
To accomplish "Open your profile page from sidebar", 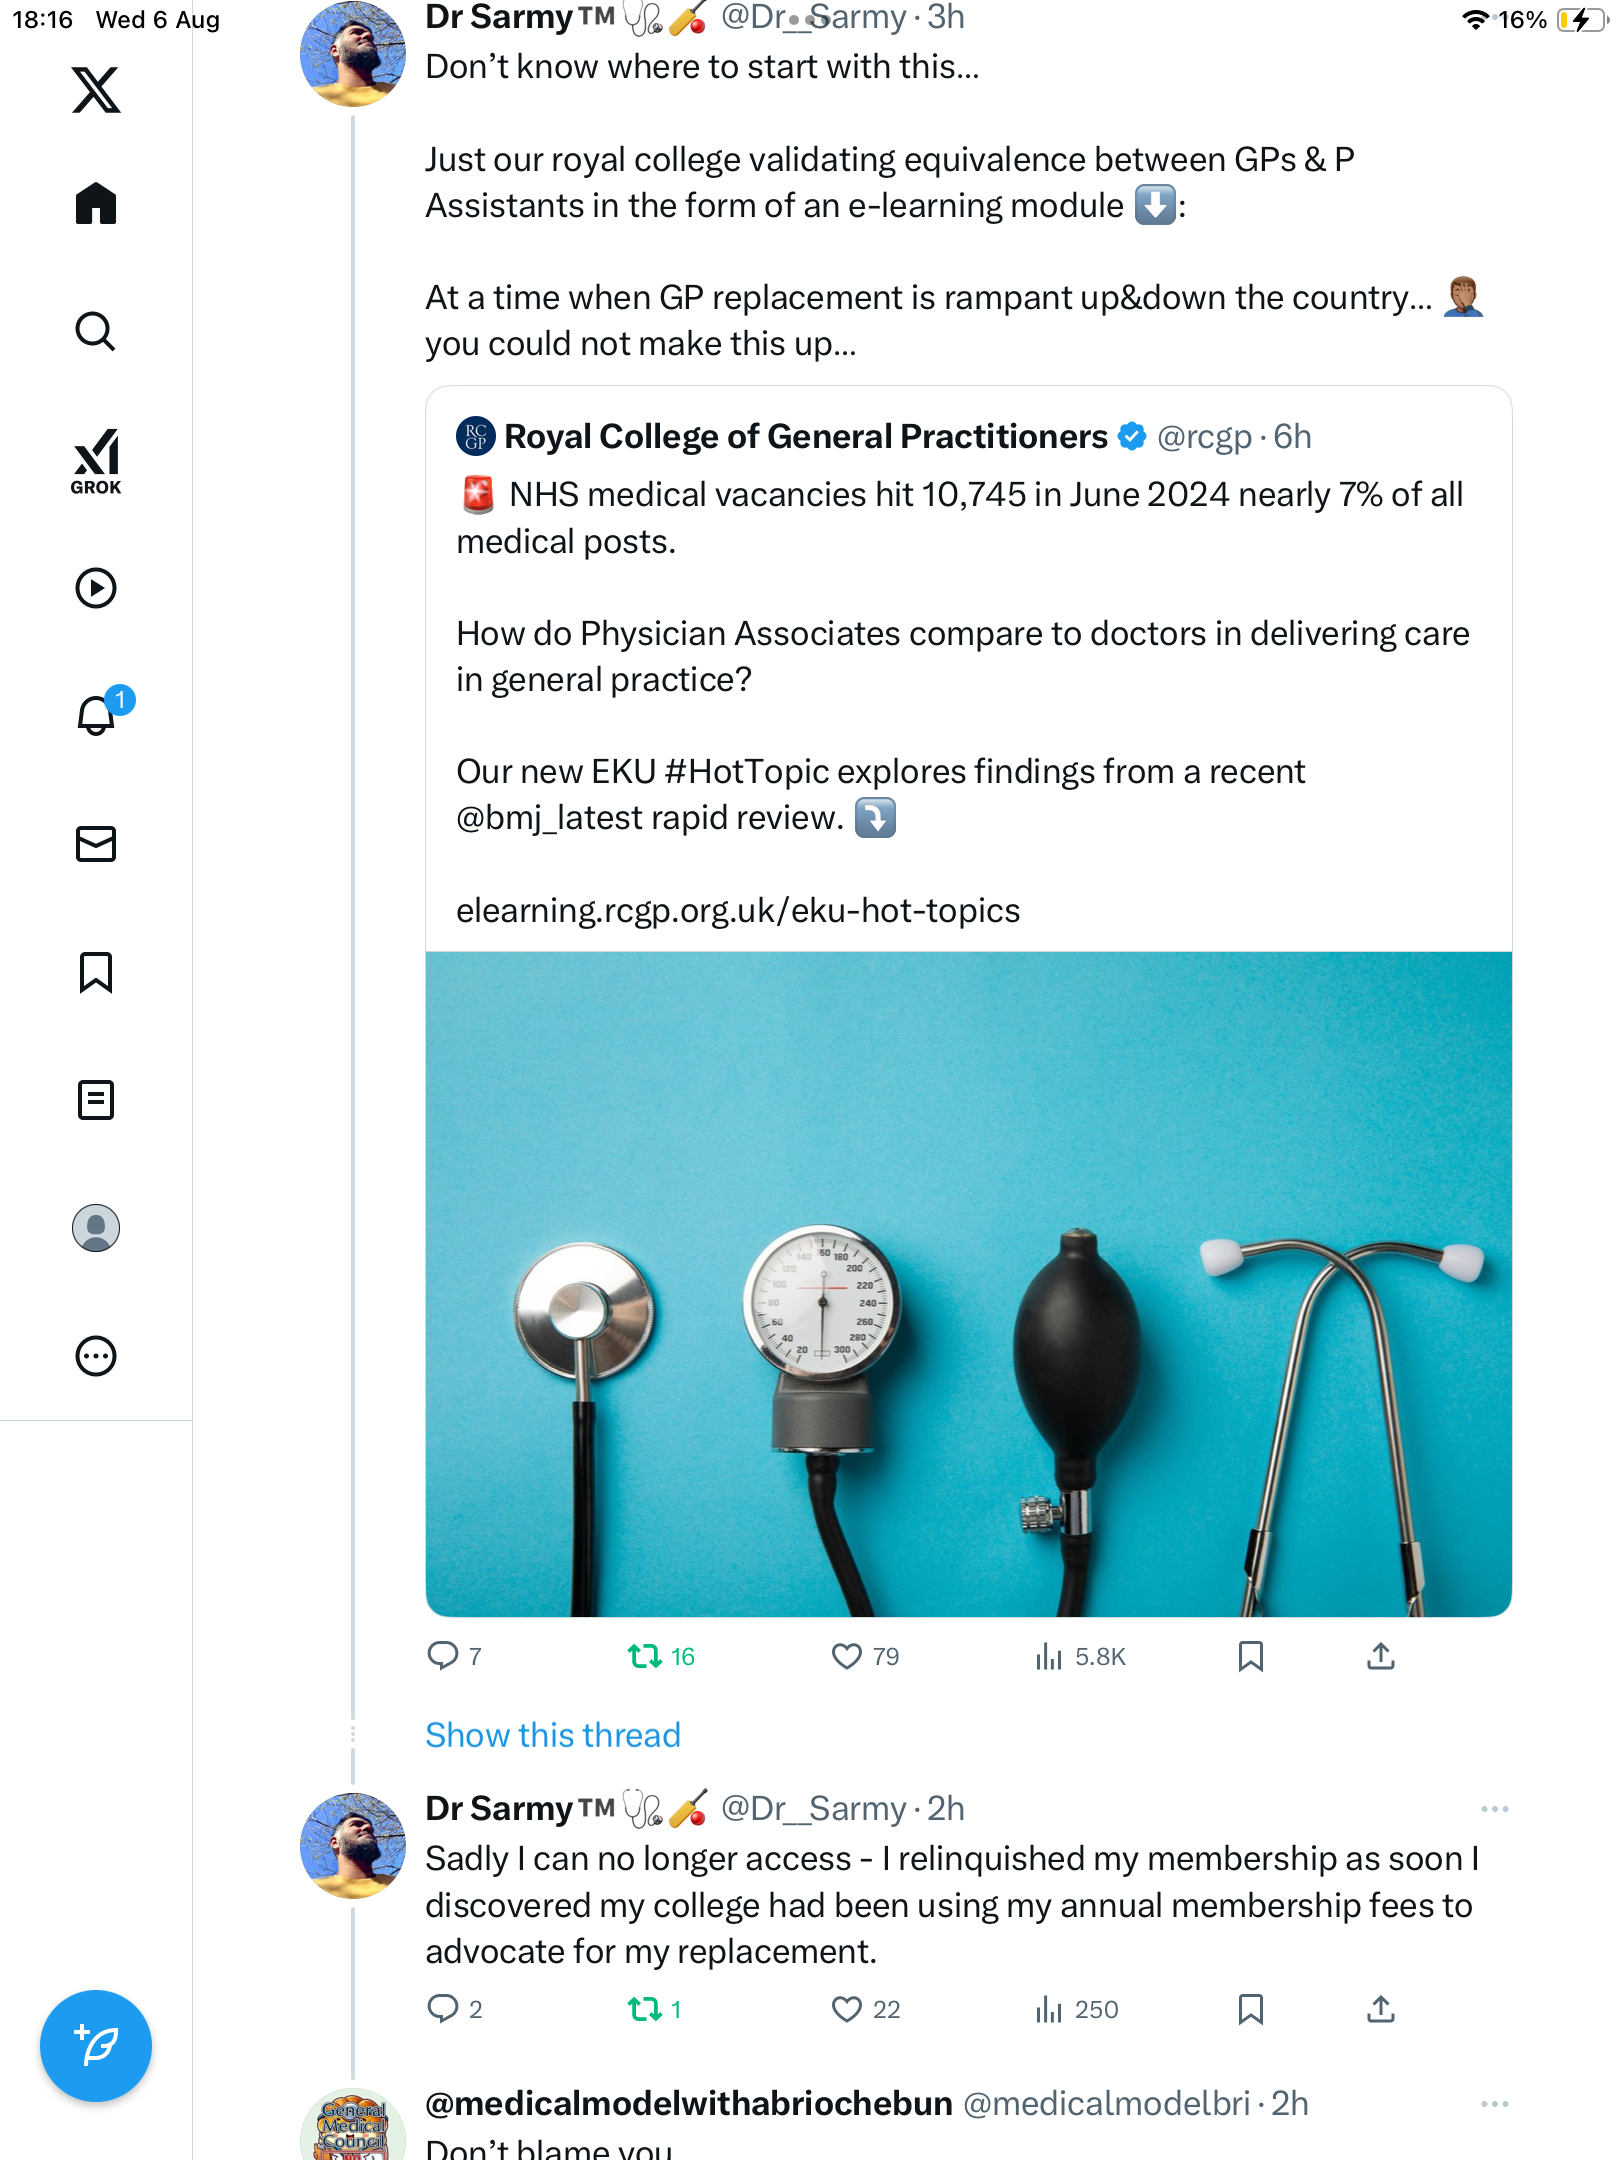I will [96, 1228].
